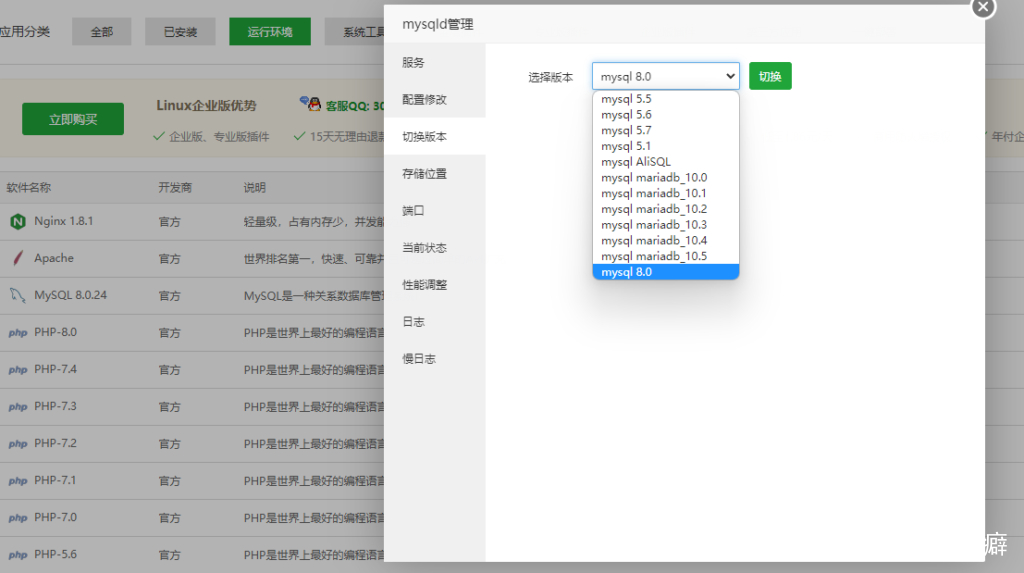Choose mysql 5.6 from the list
The image size is (1024, 573).
click(x=665, y=114)
